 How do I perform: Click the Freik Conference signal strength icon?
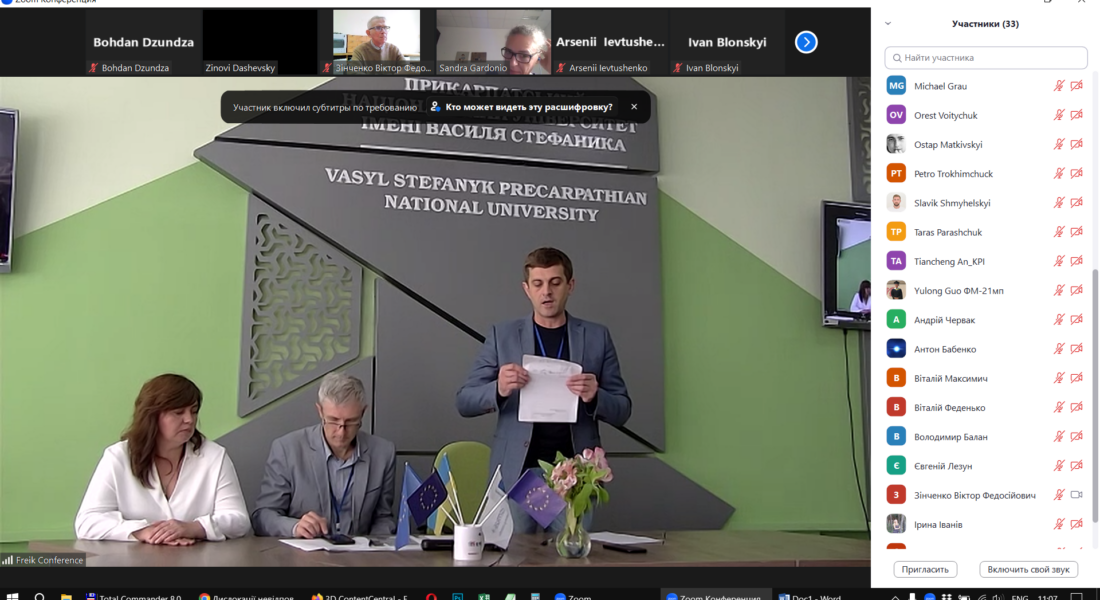(7, 560)
